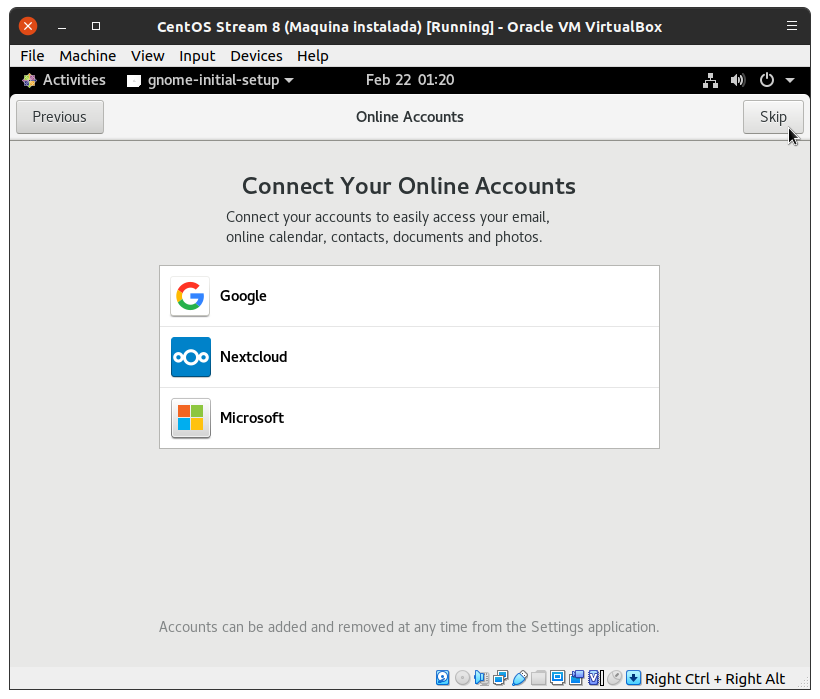
Task: Open the Devices menu
Action: pyautogui.click(x=256, y=56)
